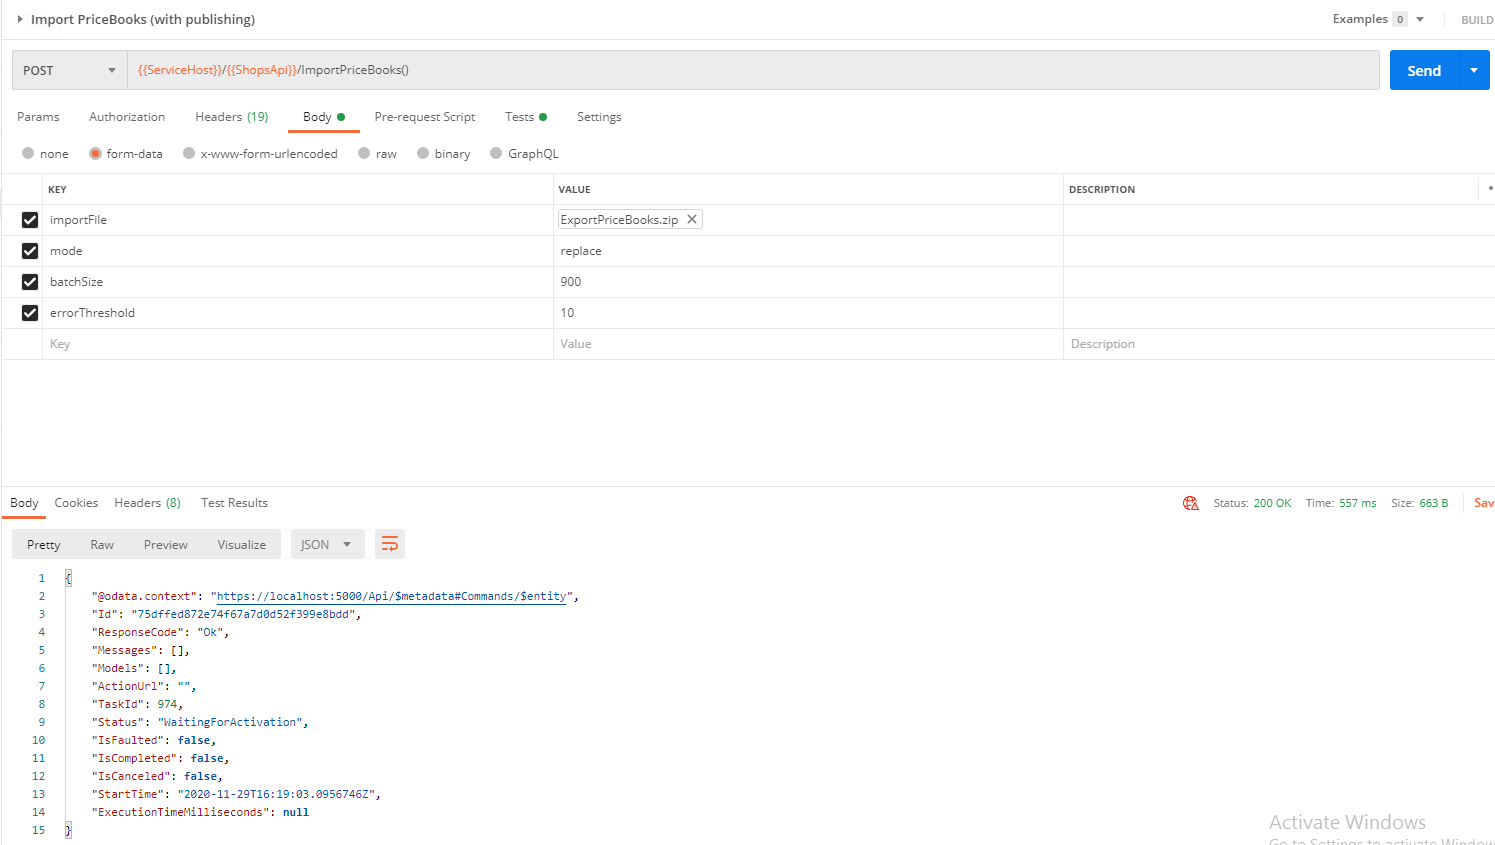The width and height of the screenshot is (1495, 845).
Task: Click the 'mode' key cell
Action: click(x=297, y=251)
